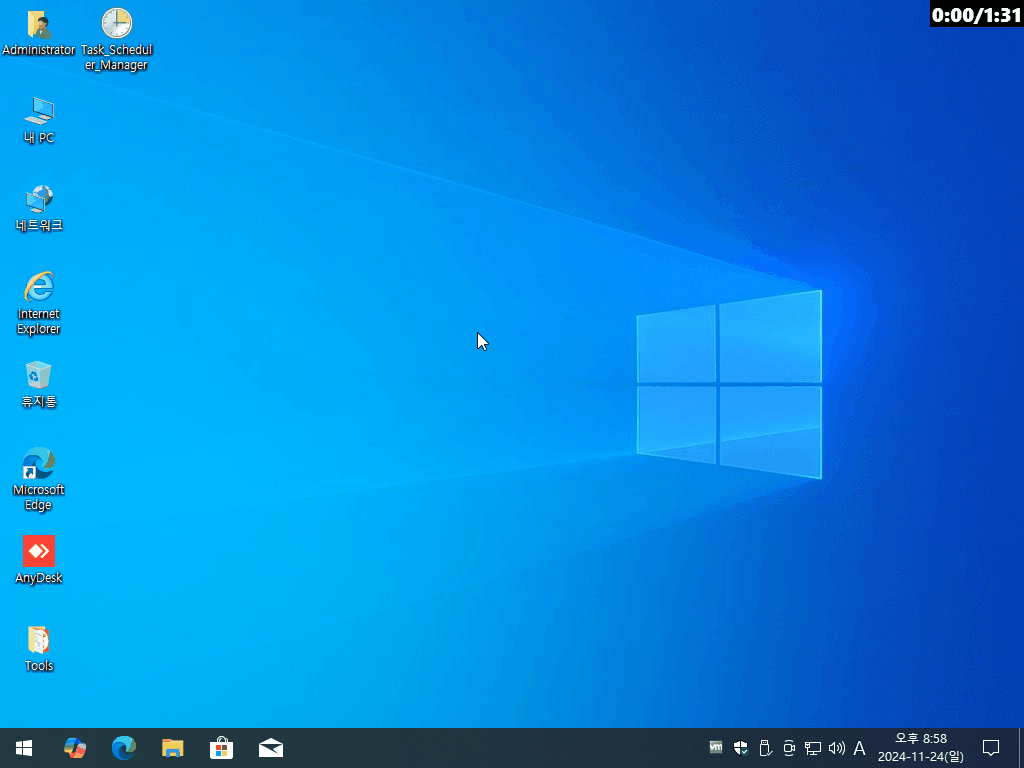Viewport: 1024px width, 768px height.
Task: Select the Task_Scheduler_Manager desktop icon
Action: point(116,39)
